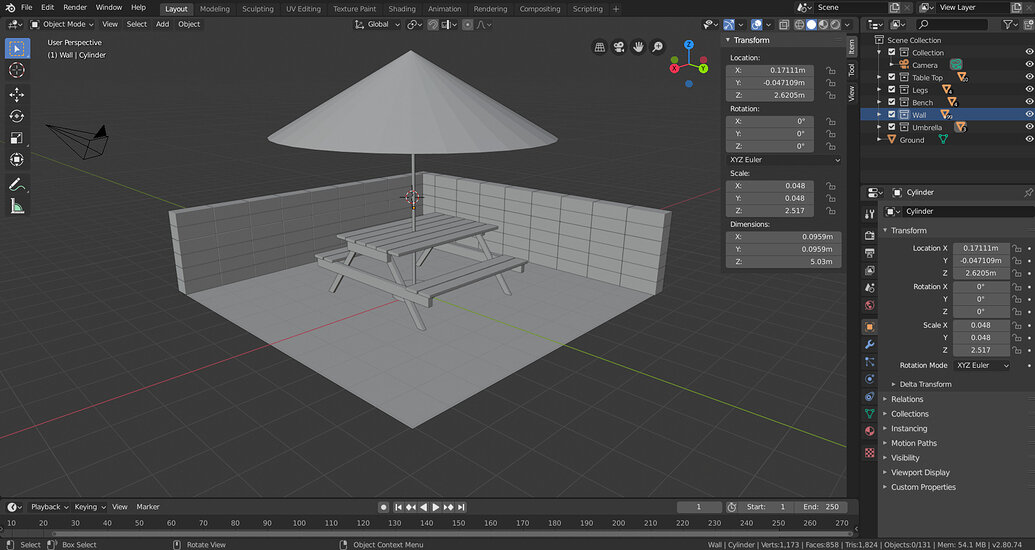Select the Select Box tool

[x=17, y=48]
